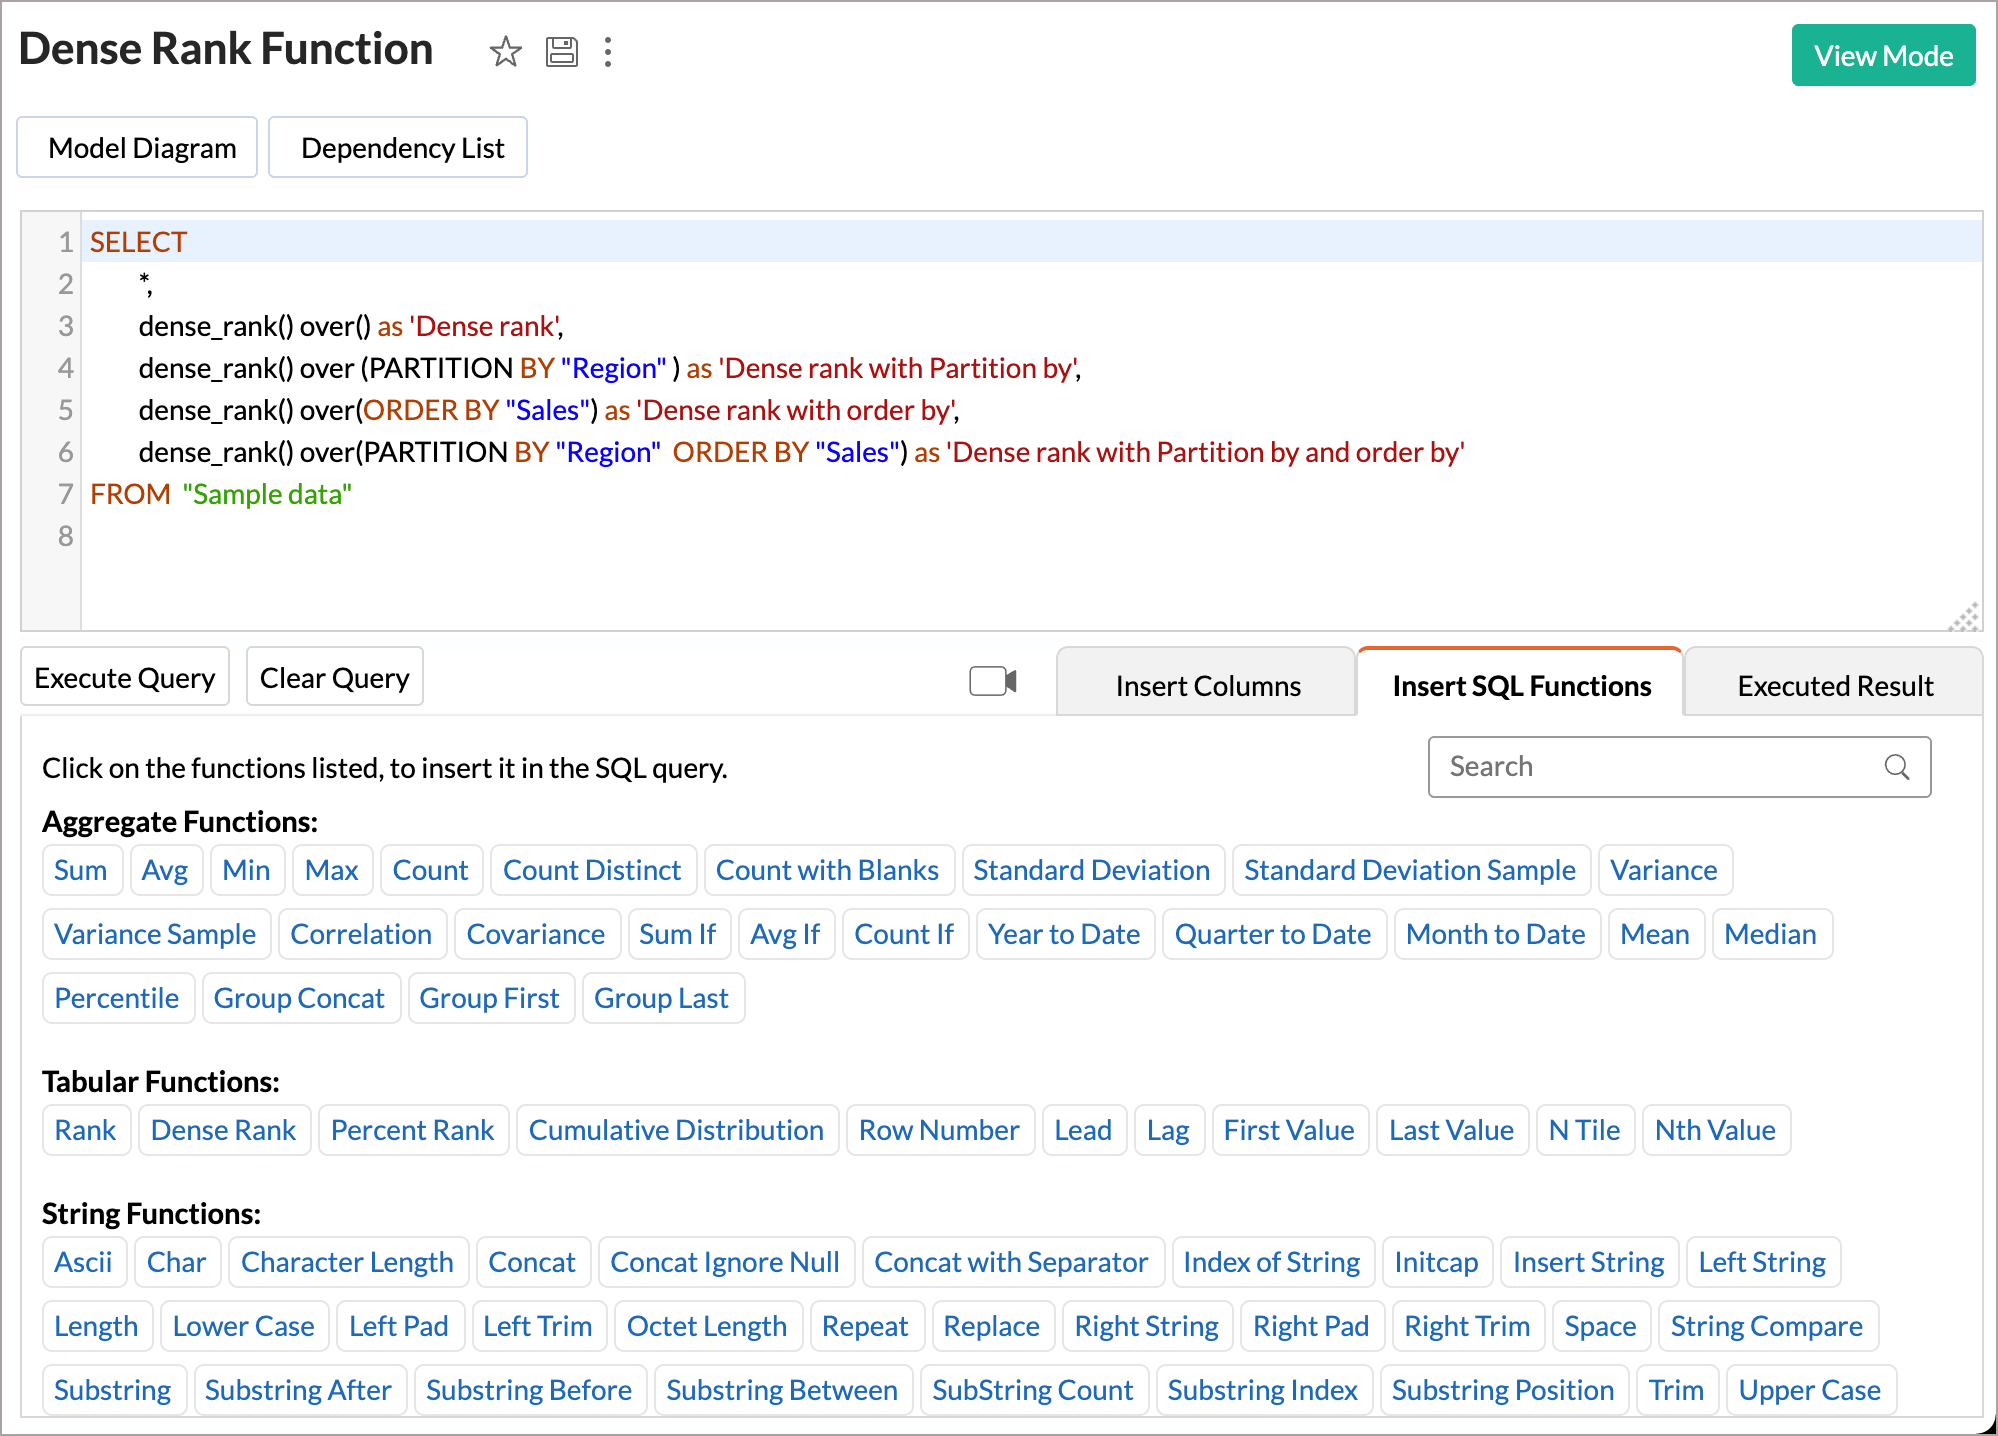Click the video camera icon near the tabs
Viewport: 1998px width, 1436px height.
[x=992, y=680]
